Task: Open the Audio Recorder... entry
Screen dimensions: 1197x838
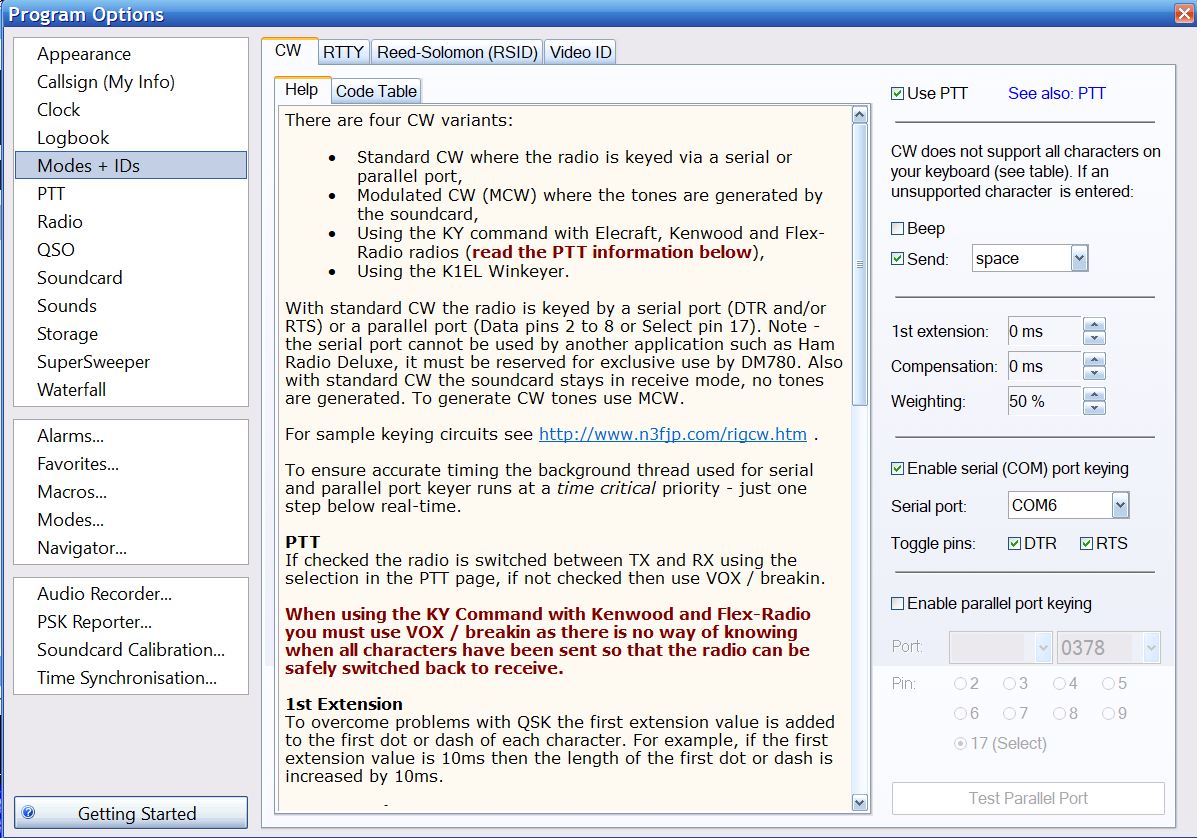Action: click(131, 594)
